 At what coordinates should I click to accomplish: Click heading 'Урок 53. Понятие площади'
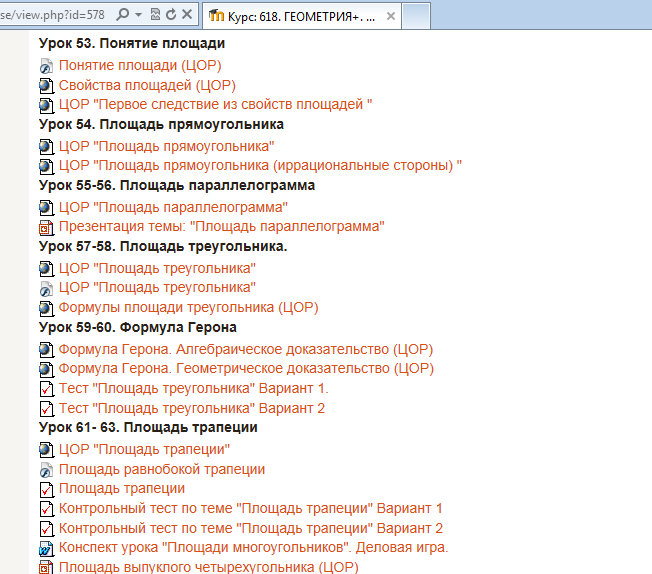(132, 43)
